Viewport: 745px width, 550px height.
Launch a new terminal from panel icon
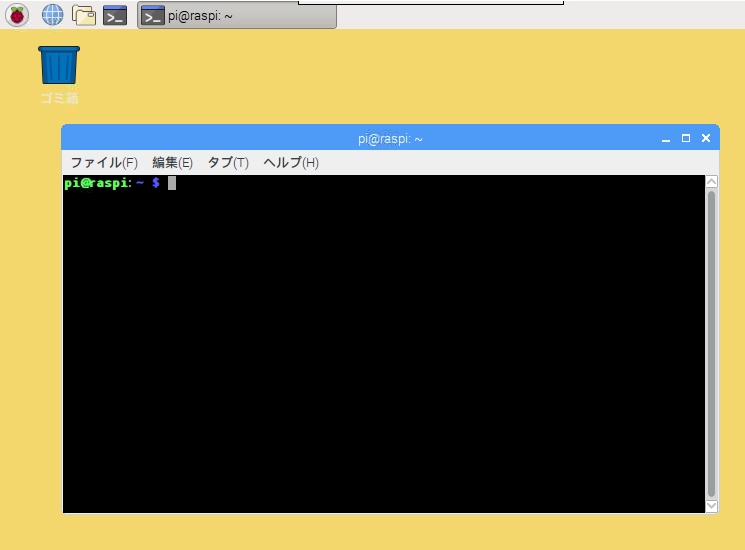[115, 15]
